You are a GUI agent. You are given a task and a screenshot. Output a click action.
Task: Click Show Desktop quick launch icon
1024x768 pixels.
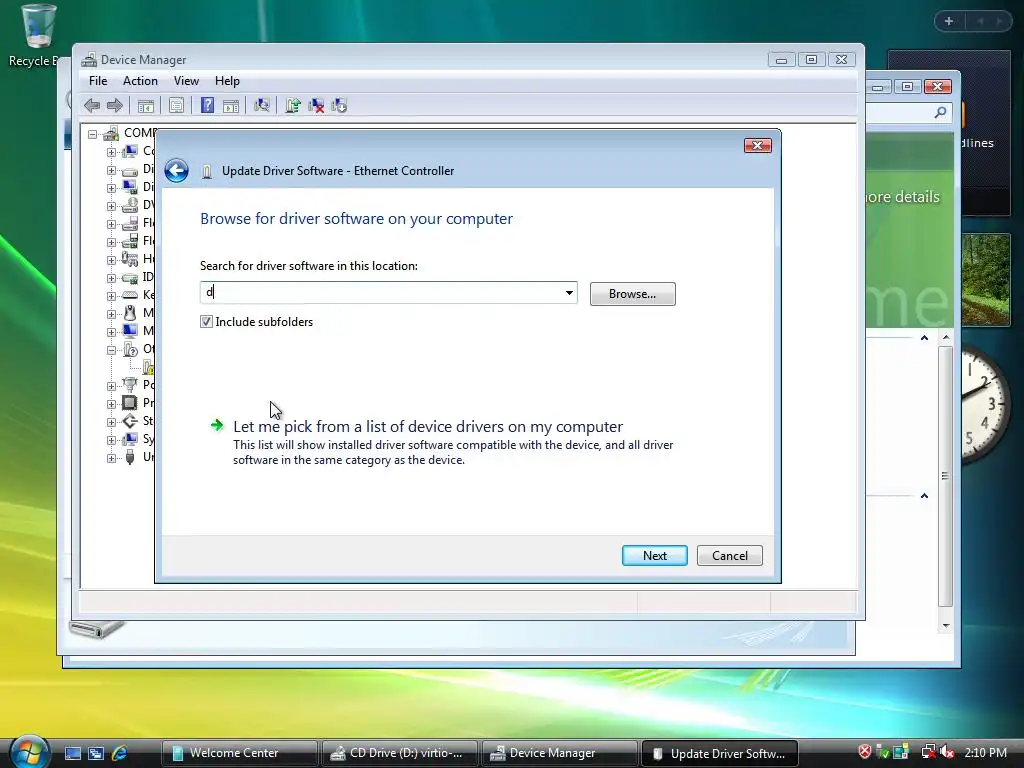pos(72,753)
